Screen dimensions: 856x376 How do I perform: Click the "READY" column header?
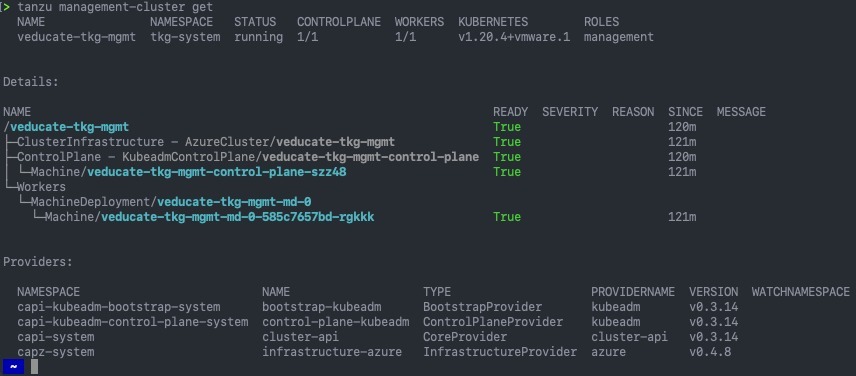(x=510, y=112)
